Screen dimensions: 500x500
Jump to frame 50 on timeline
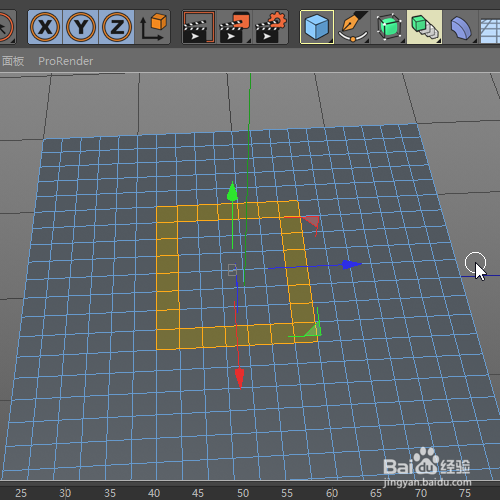click(243, 493)
